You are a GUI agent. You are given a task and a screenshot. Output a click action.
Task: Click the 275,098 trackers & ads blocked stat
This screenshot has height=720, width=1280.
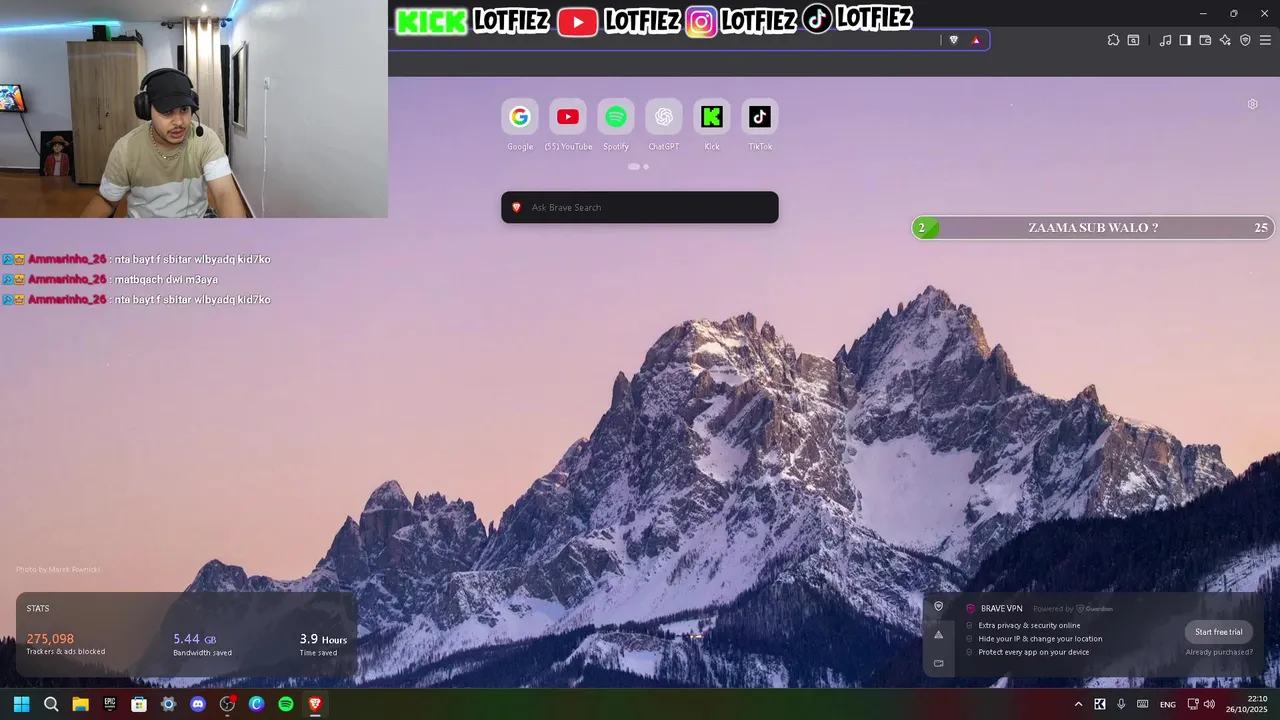pyautogui.click(x=65, y=644)
